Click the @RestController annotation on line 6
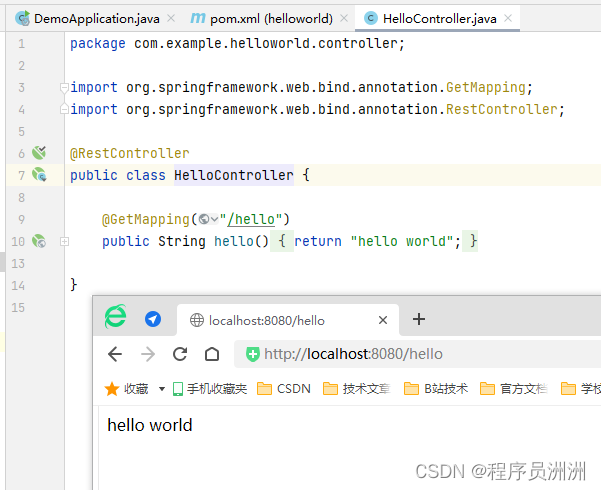This screenshot has height=490, width=601. (x=130, y=153)
